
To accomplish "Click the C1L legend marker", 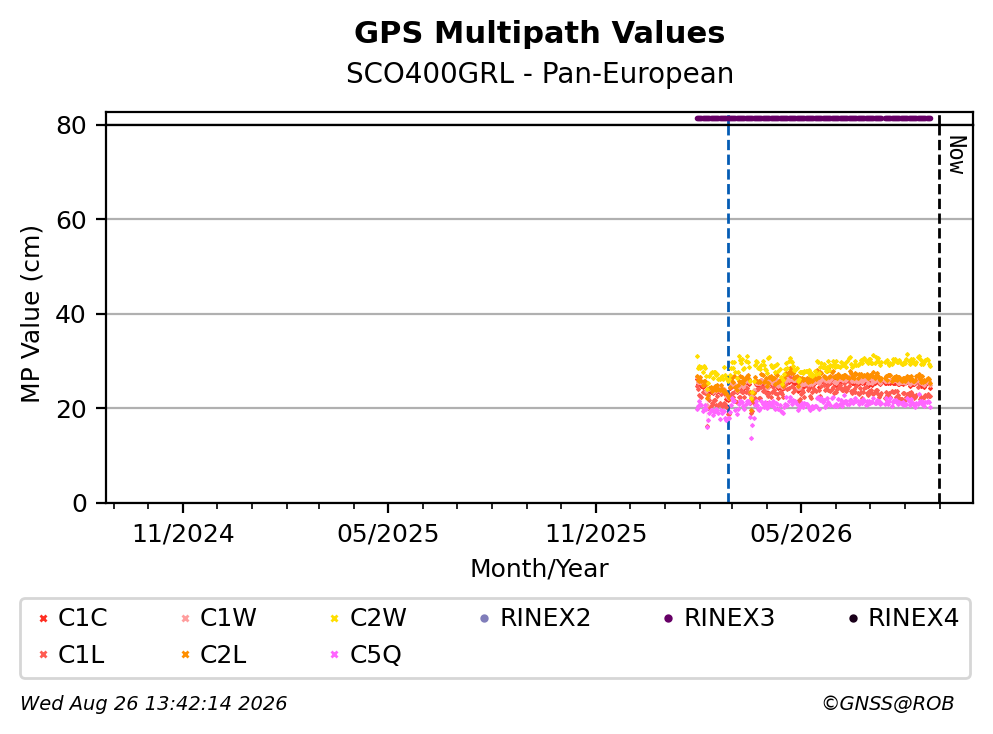I will coord(44,655).
